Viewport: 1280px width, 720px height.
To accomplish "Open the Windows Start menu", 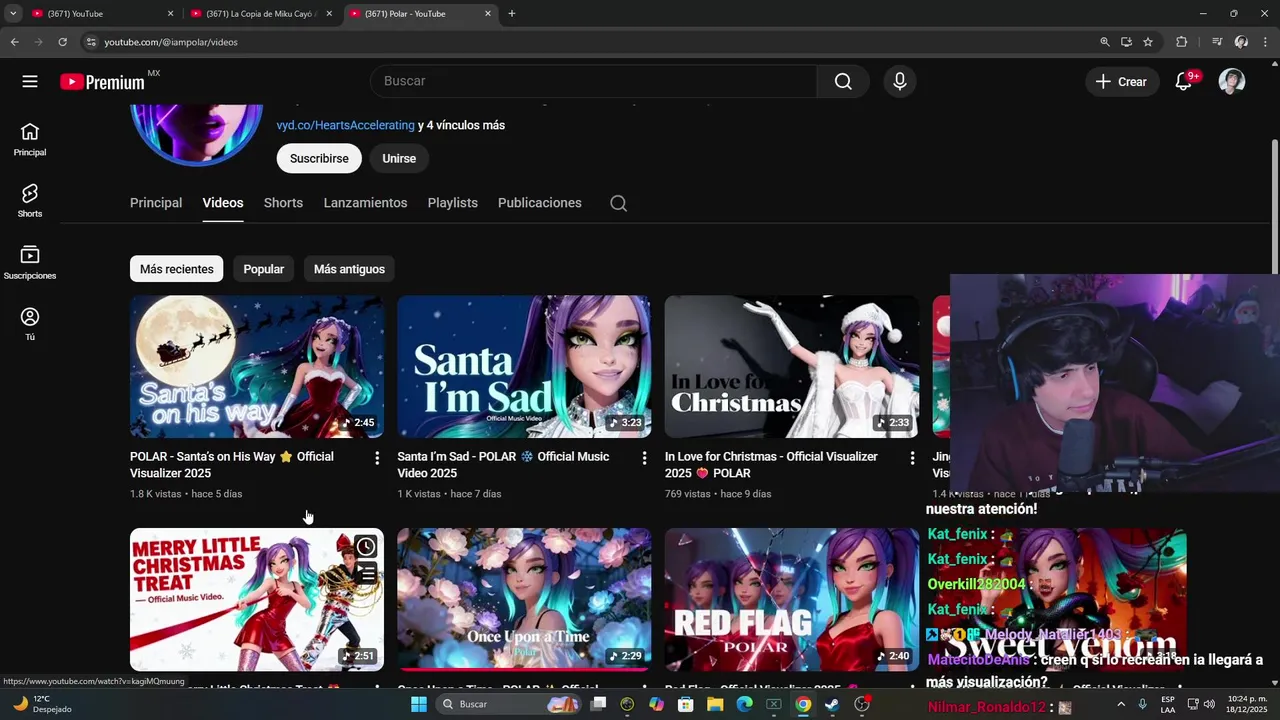I will click(x=419, y=704).
